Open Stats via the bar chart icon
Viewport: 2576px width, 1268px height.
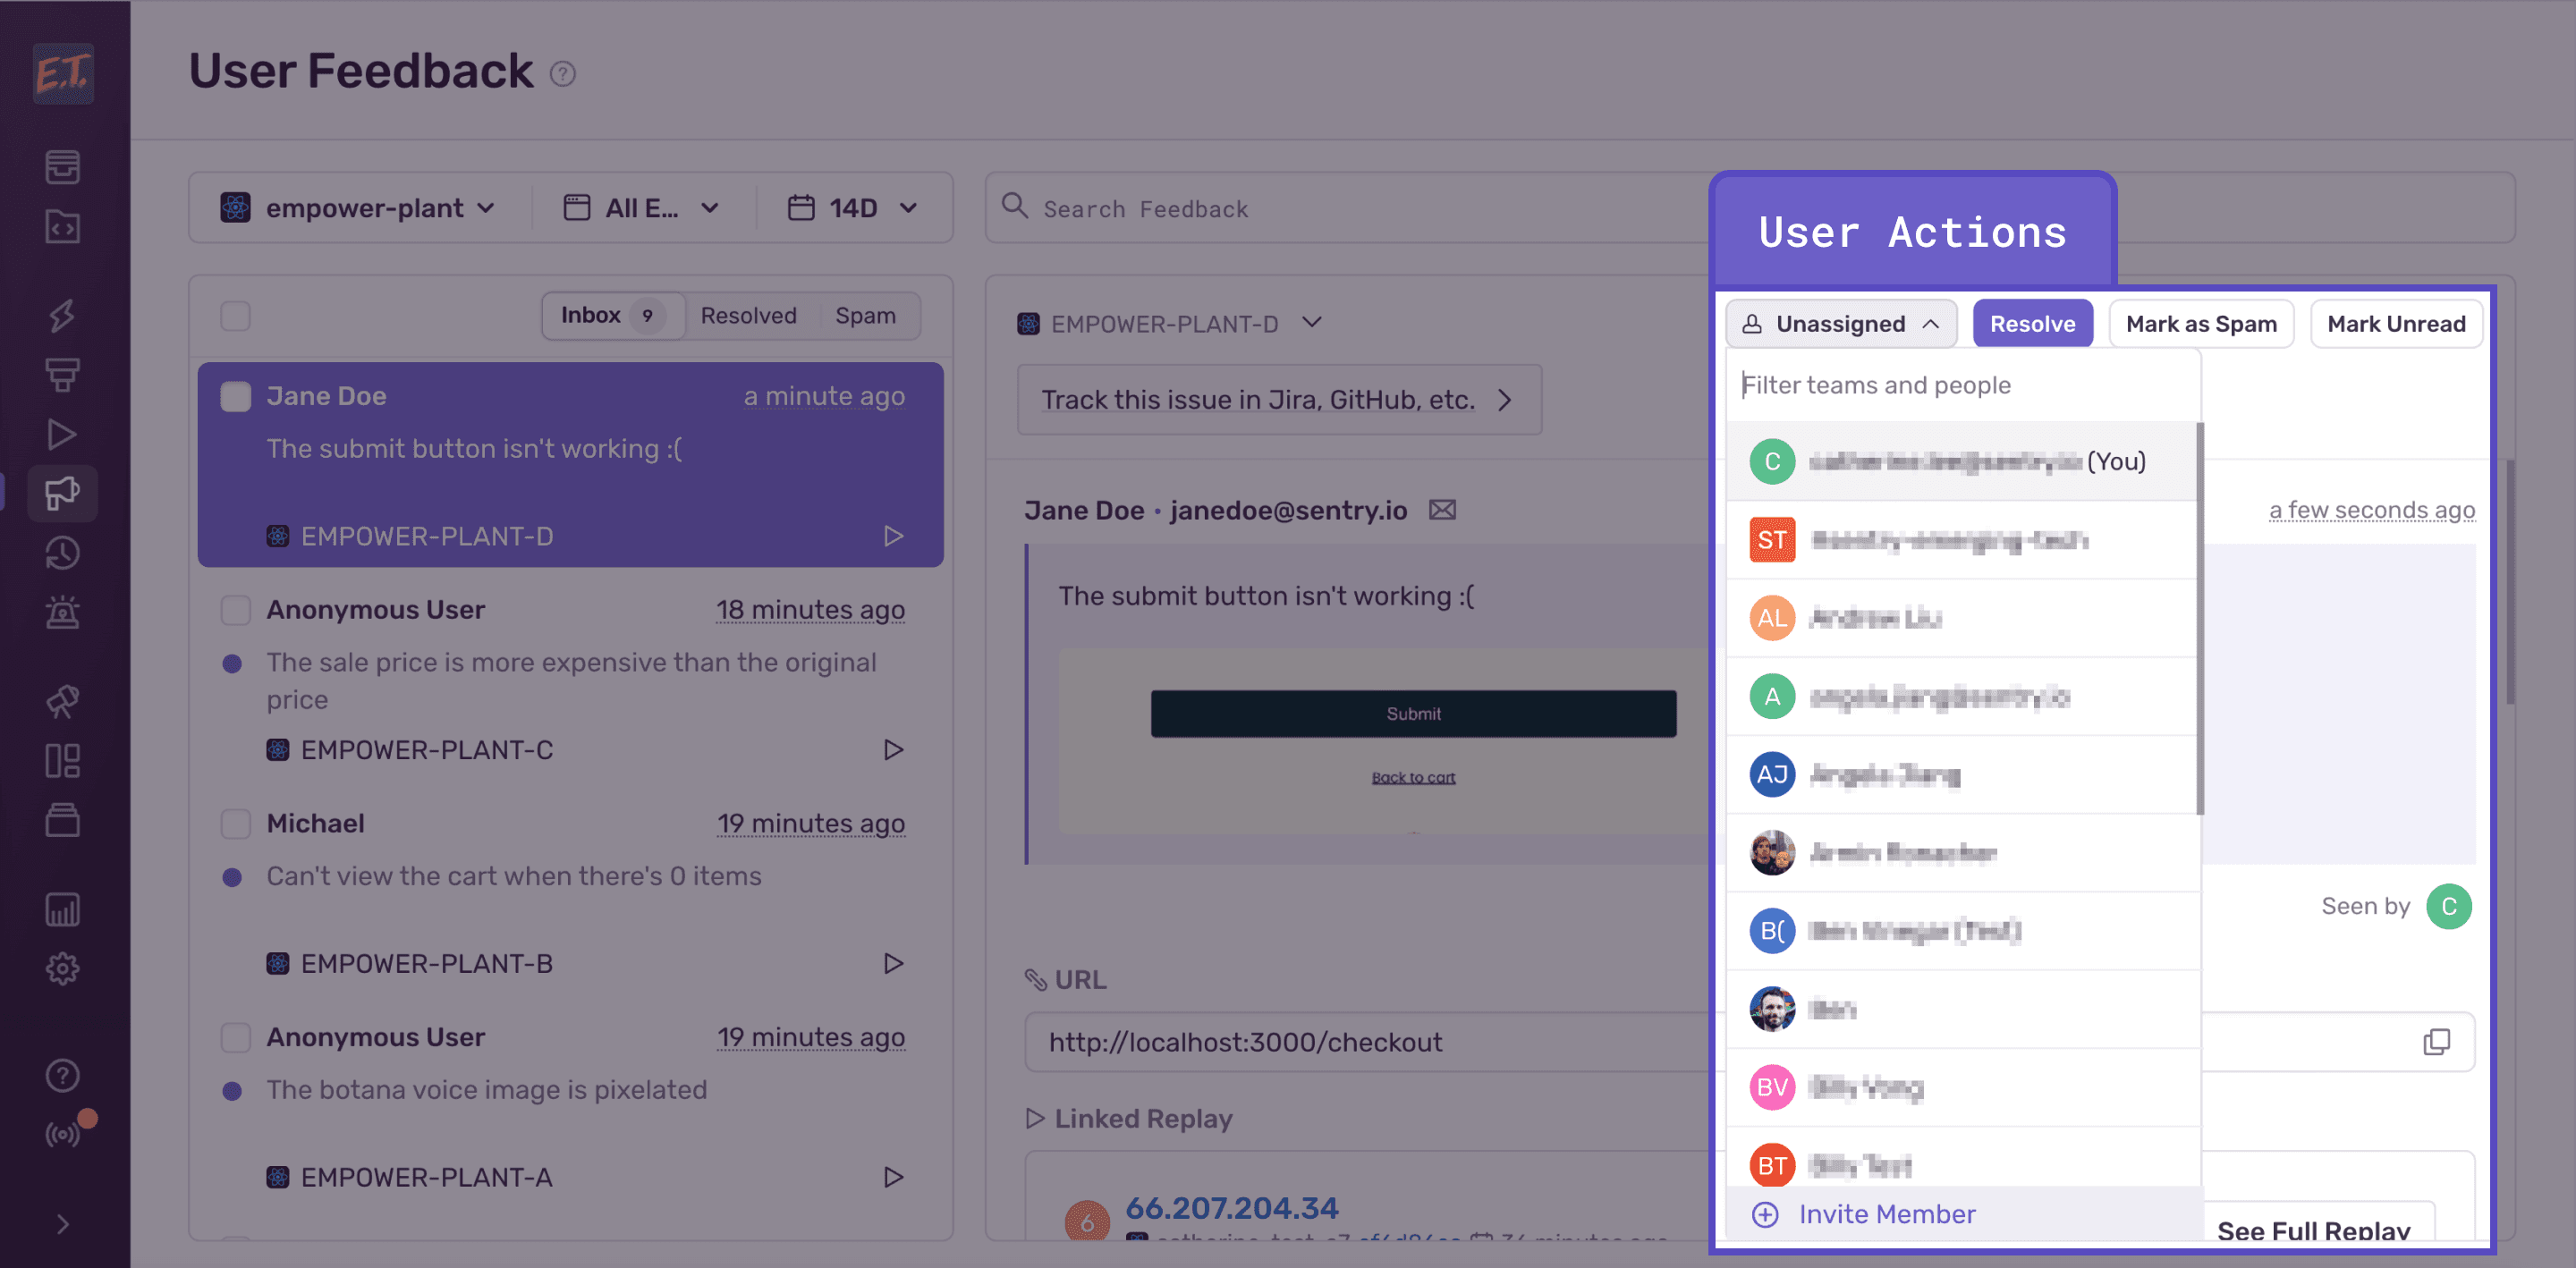click(62, 909)
